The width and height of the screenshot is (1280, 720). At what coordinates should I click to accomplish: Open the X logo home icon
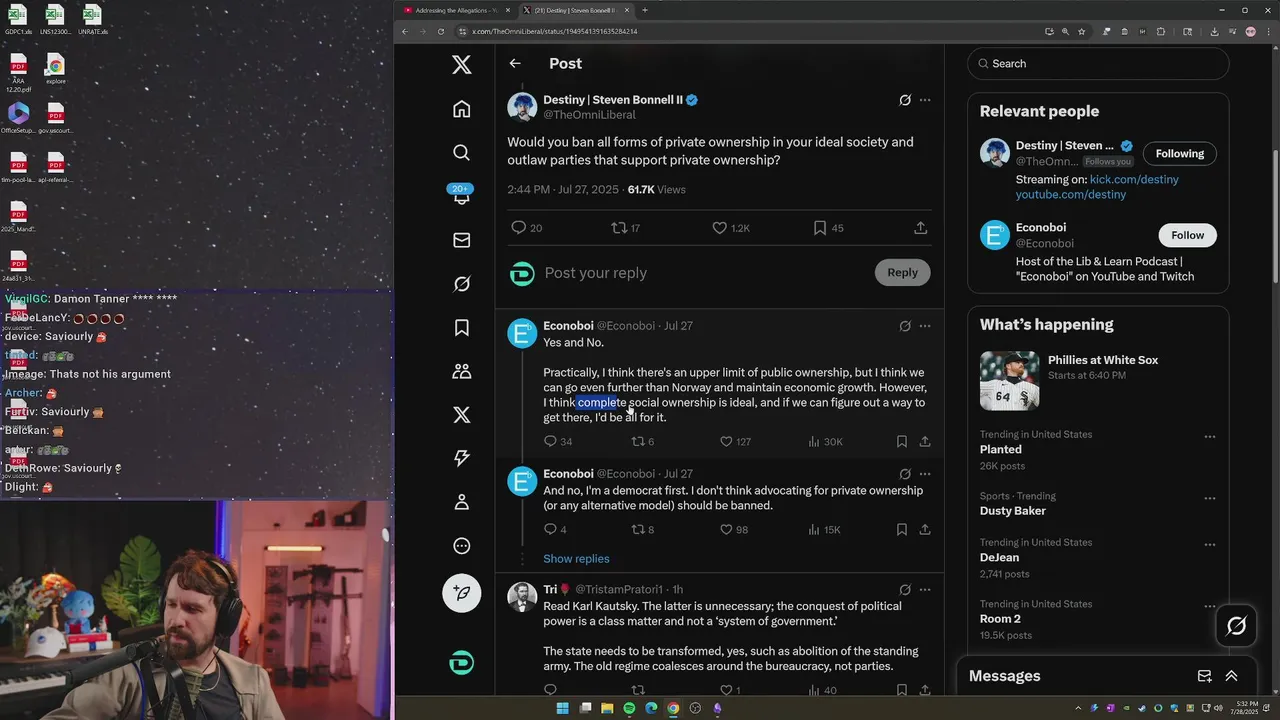coord(461,64)
